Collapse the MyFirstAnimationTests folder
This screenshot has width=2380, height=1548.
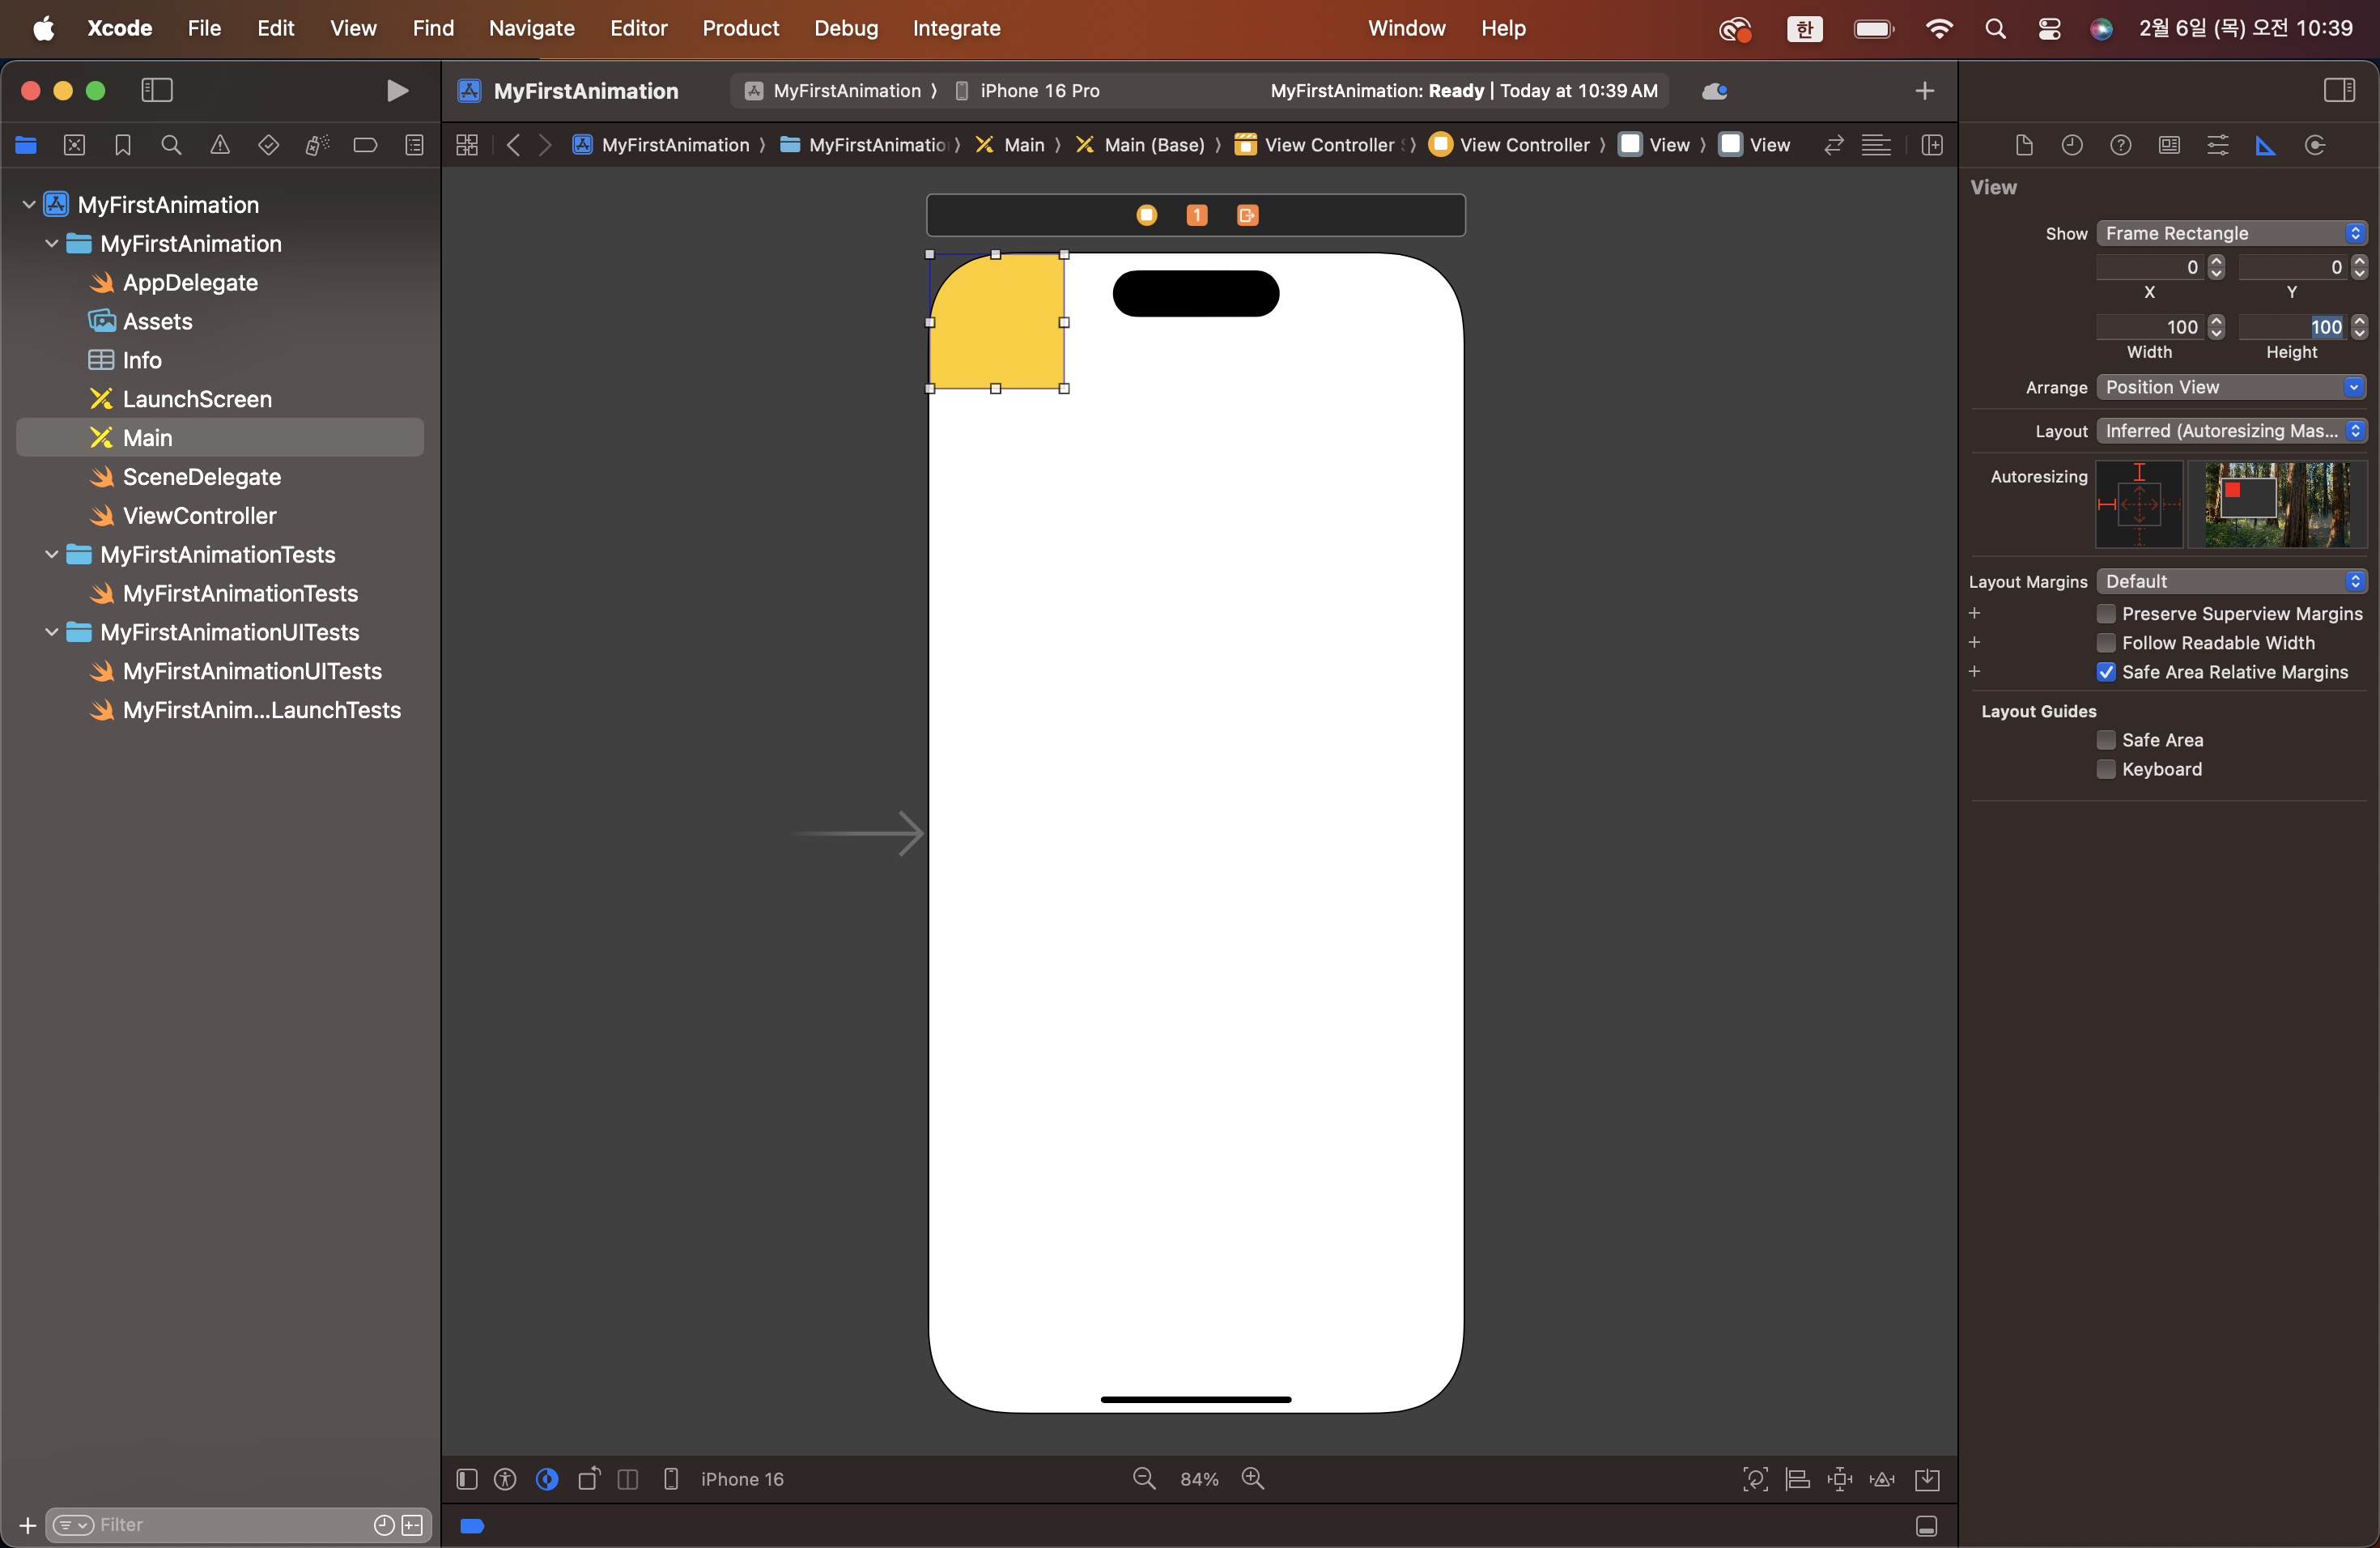click(x=51, y=554)
